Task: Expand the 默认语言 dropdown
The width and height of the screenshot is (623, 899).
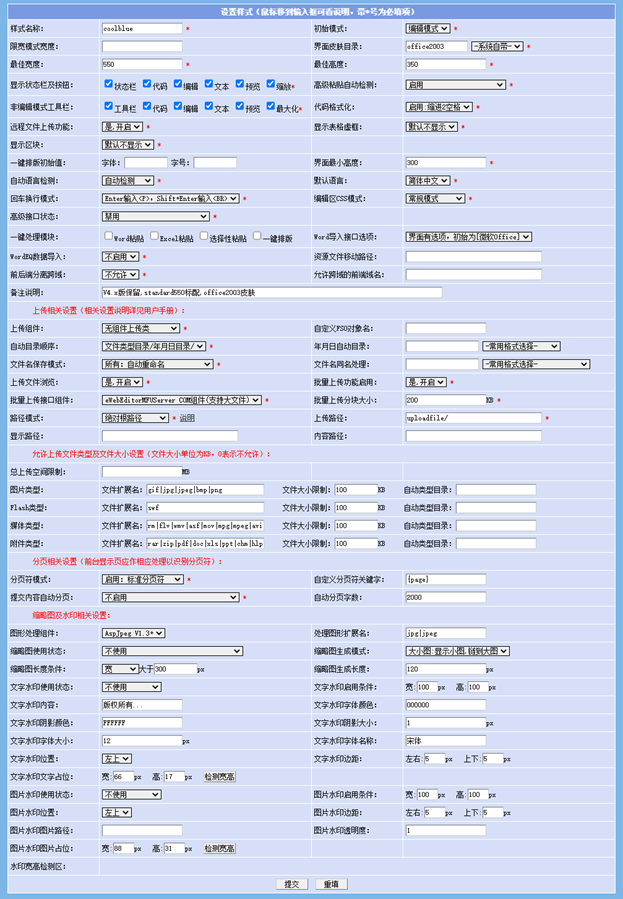Action: point(429,181)
